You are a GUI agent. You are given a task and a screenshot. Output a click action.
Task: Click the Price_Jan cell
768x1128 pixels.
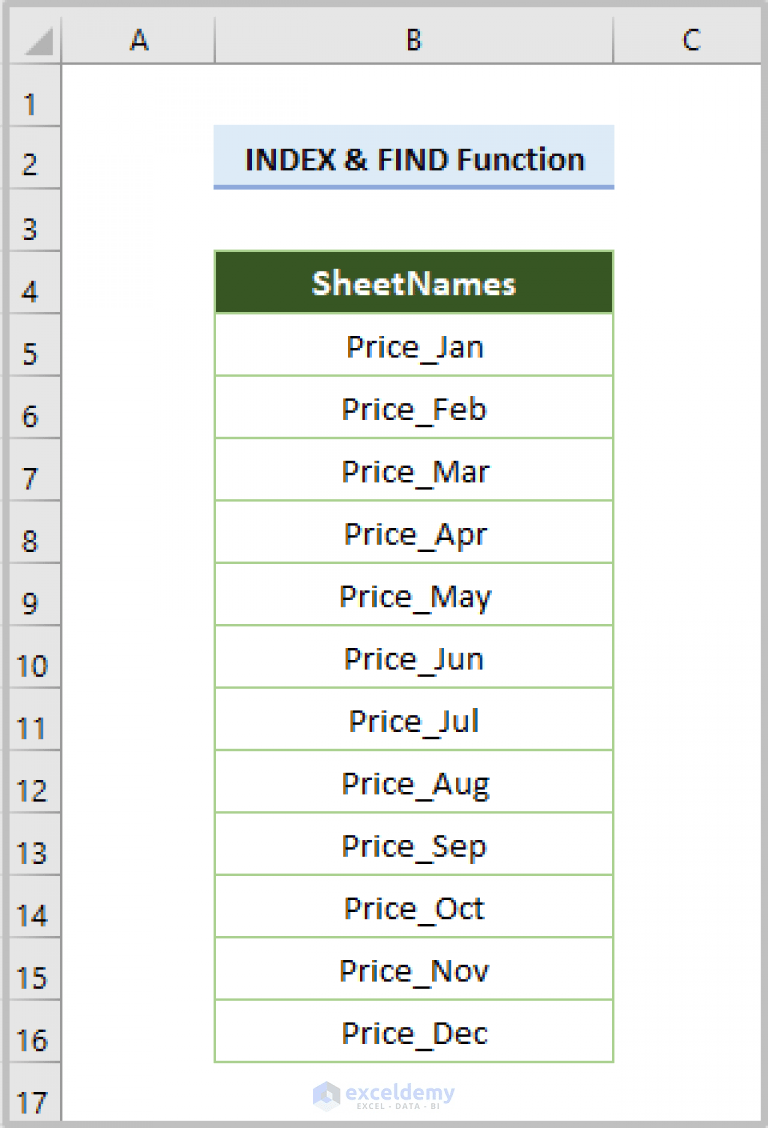[413, 346]
